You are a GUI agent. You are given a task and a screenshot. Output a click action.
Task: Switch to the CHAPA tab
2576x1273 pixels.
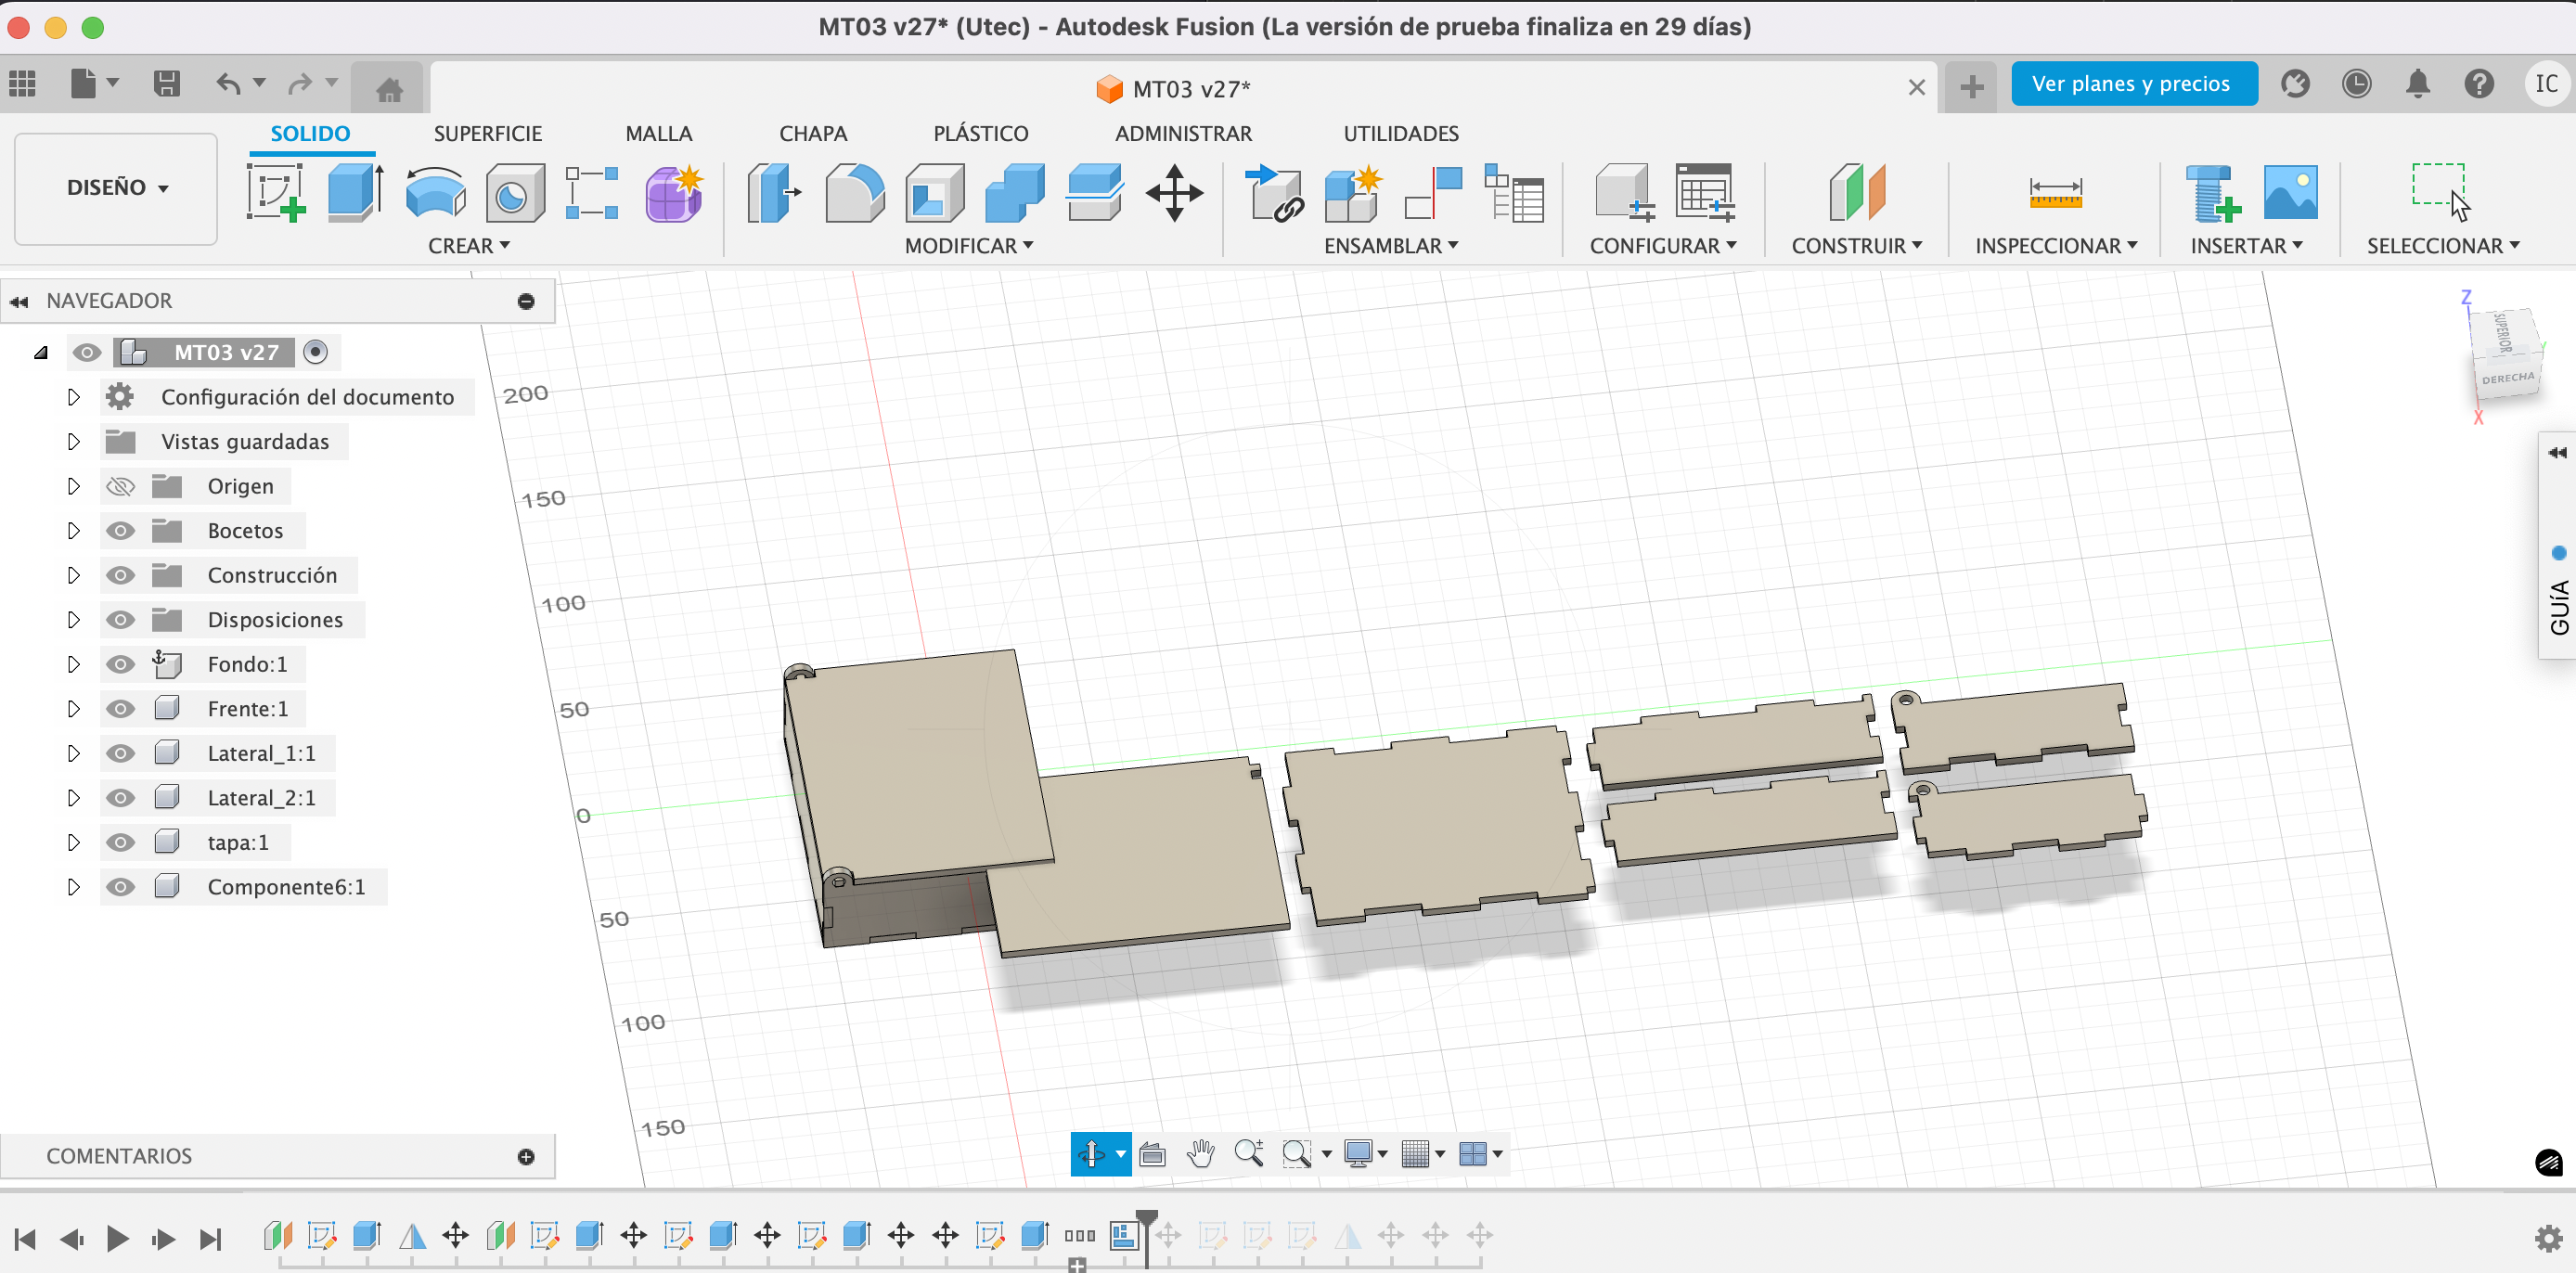point(812,133)
